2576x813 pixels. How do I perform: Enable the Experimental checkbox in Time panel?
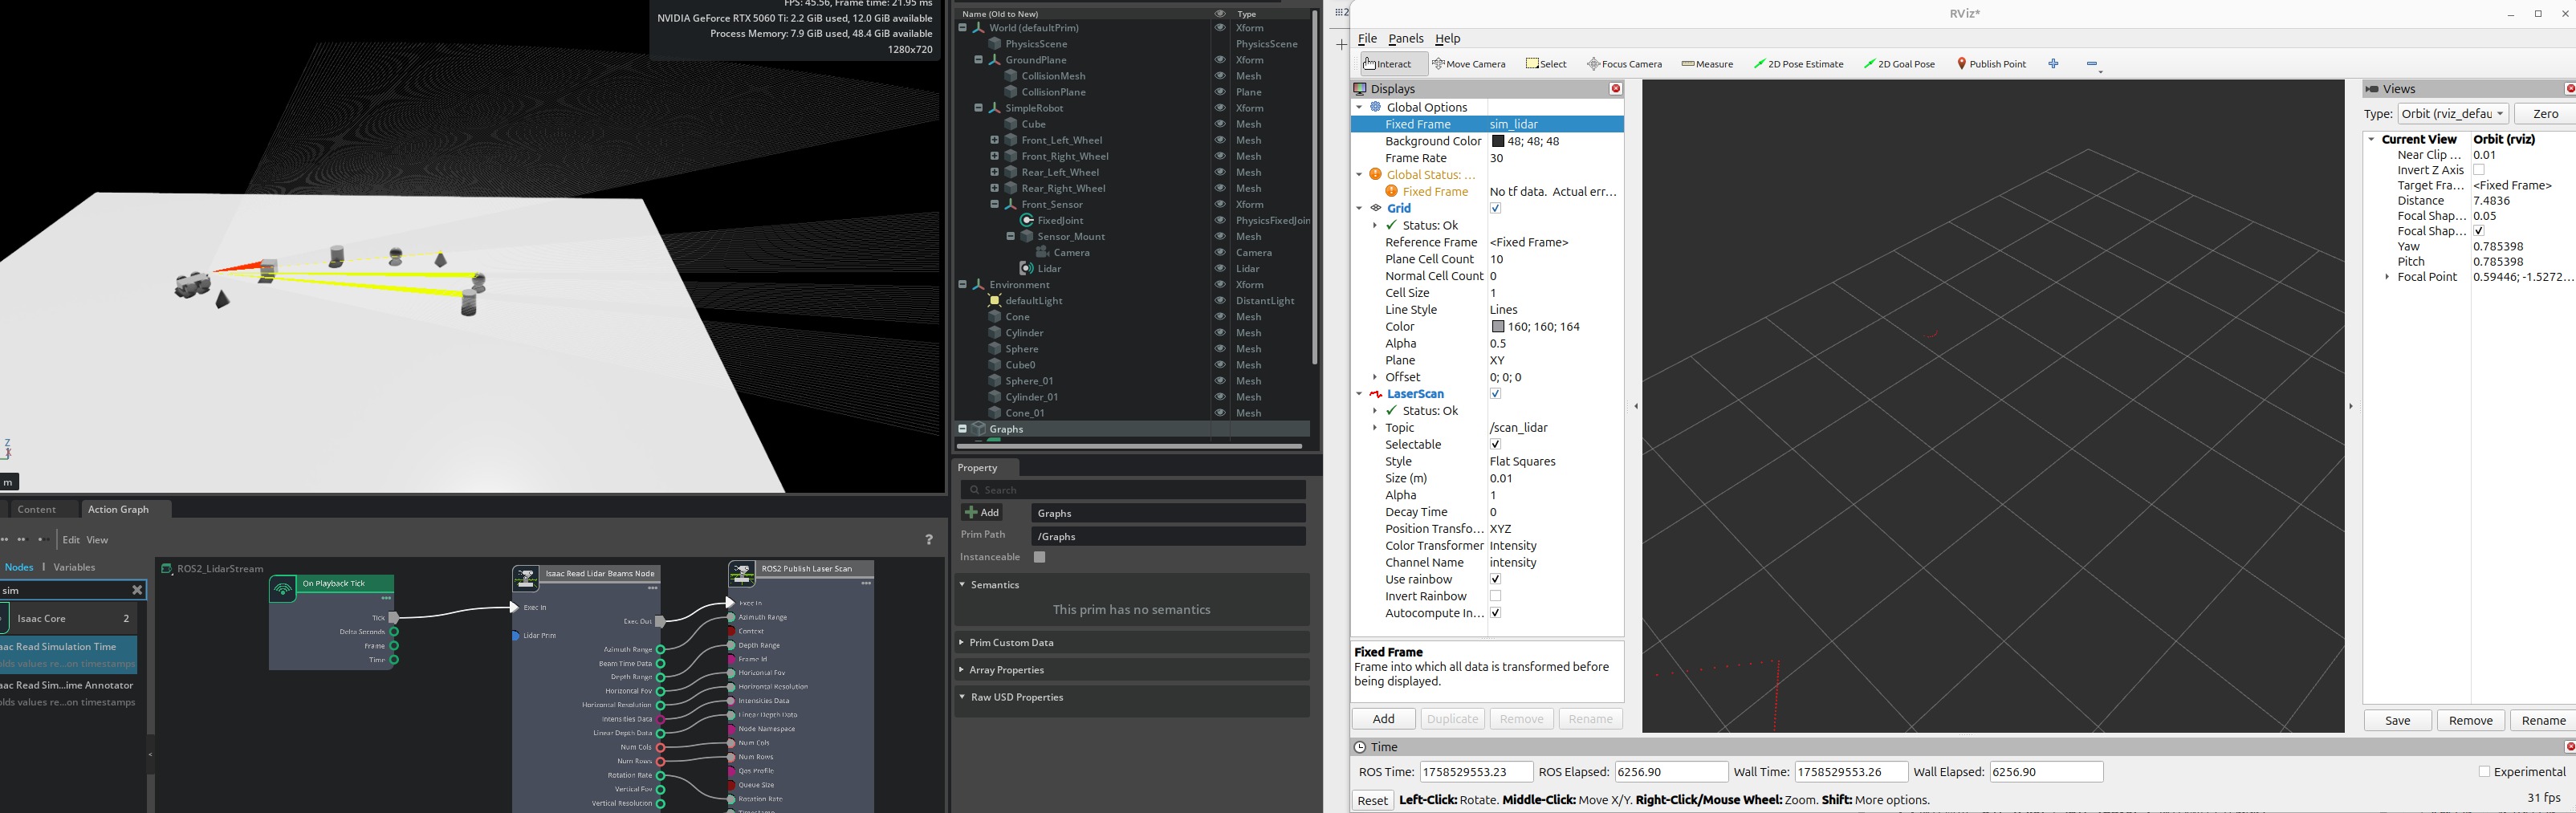2484,772
